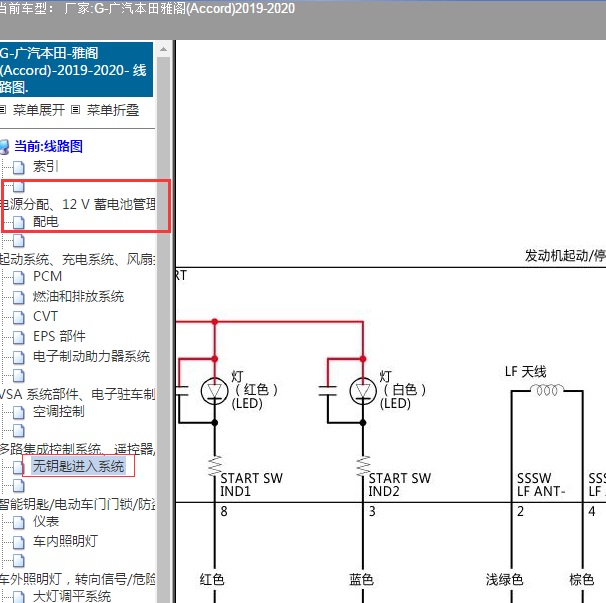Click 菜单折叠 to collapse menu
Viewport: 606px width, 603px height.
pos(113,110)
